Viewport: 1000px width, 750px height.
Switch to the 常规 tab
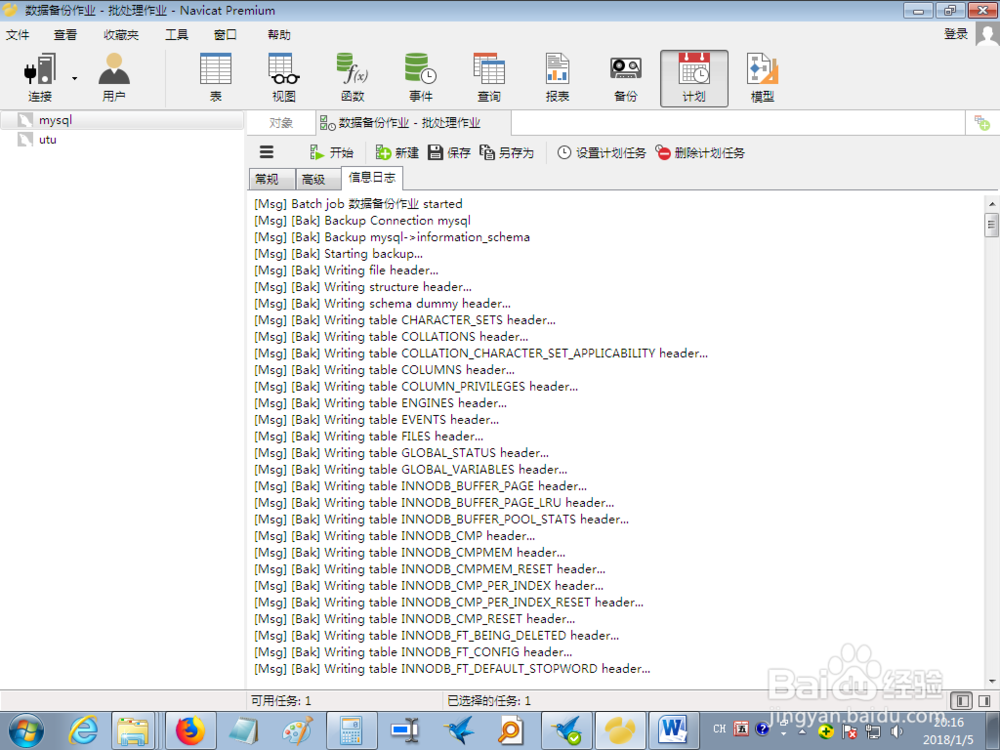coord(272,179)
